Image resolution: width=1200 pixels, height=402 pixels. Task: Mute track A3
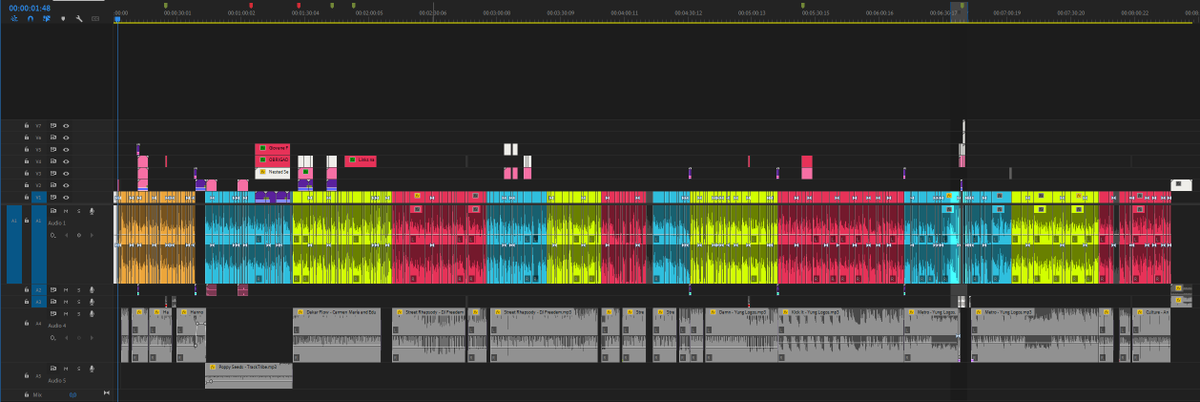[66, 301]
